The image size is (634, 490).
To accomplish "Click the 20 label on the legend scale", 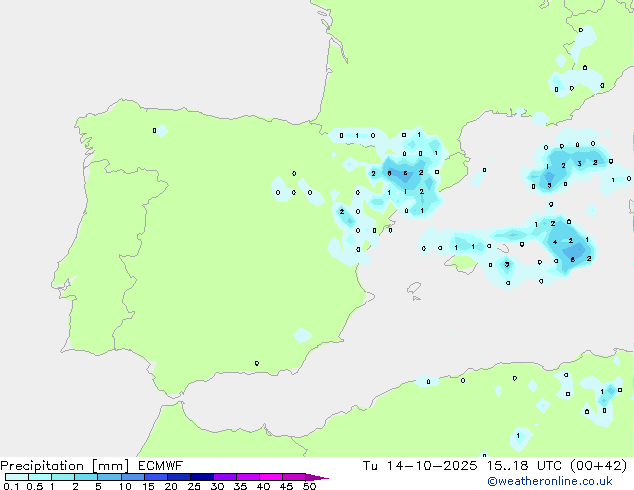I will [x=171, y=487].
